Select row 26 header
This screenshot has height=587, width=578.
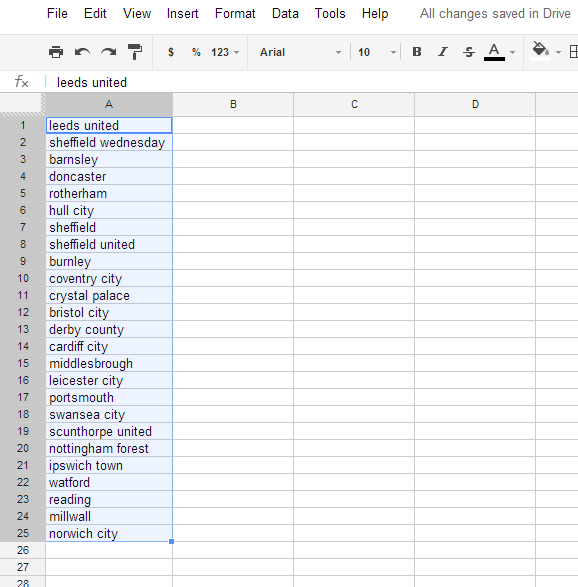(x=22, y=550)
